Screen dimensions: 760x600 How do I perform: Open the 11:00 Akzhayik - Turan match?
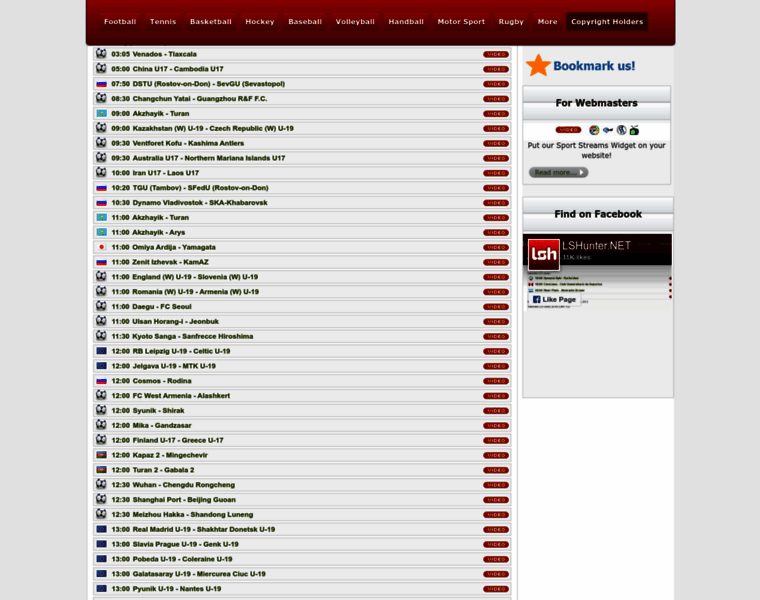coord(160,218)
